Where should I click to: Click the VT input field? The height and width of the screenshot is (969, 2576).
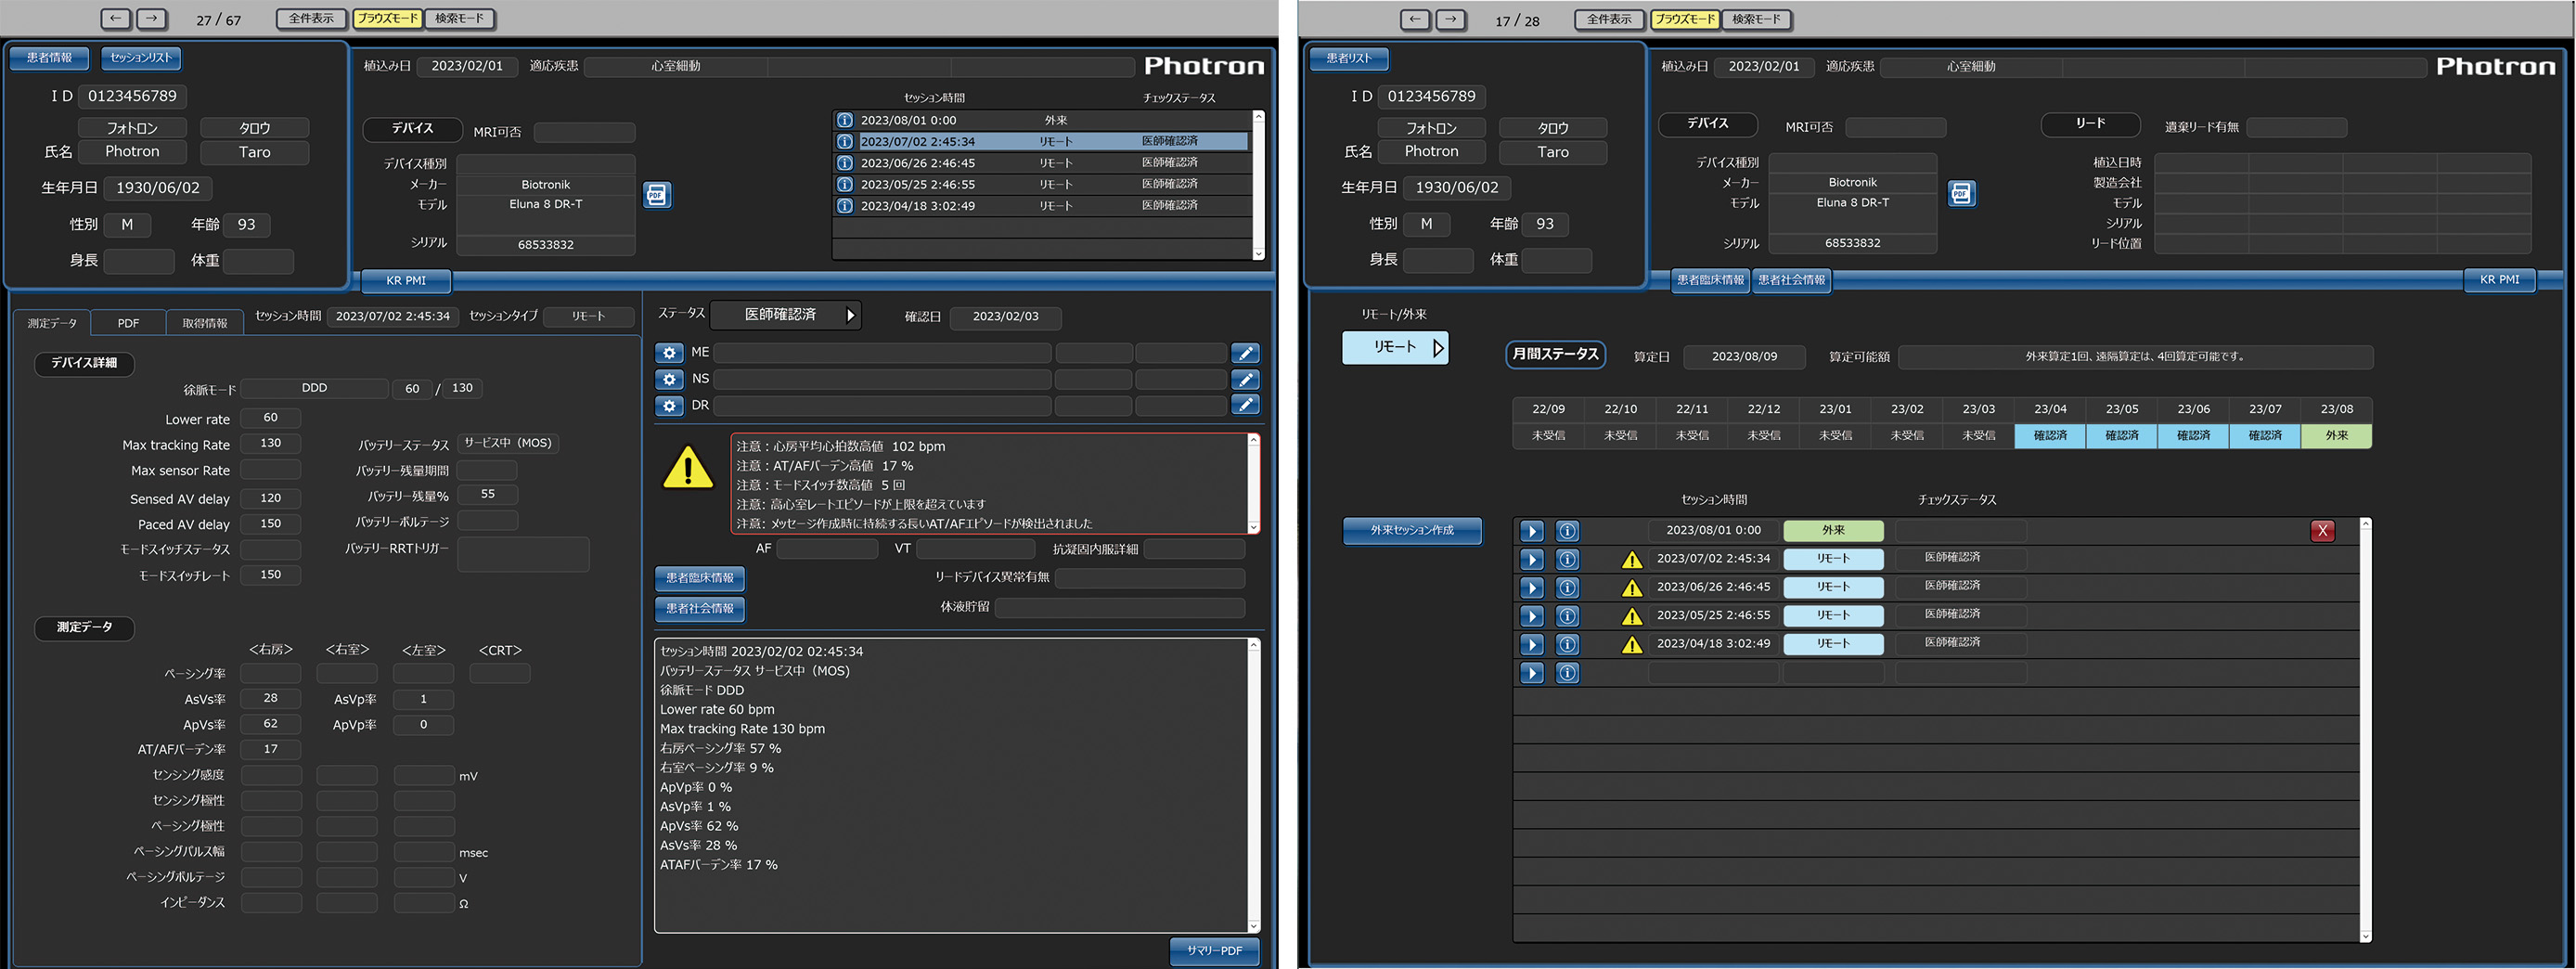(x=975, y=549)
